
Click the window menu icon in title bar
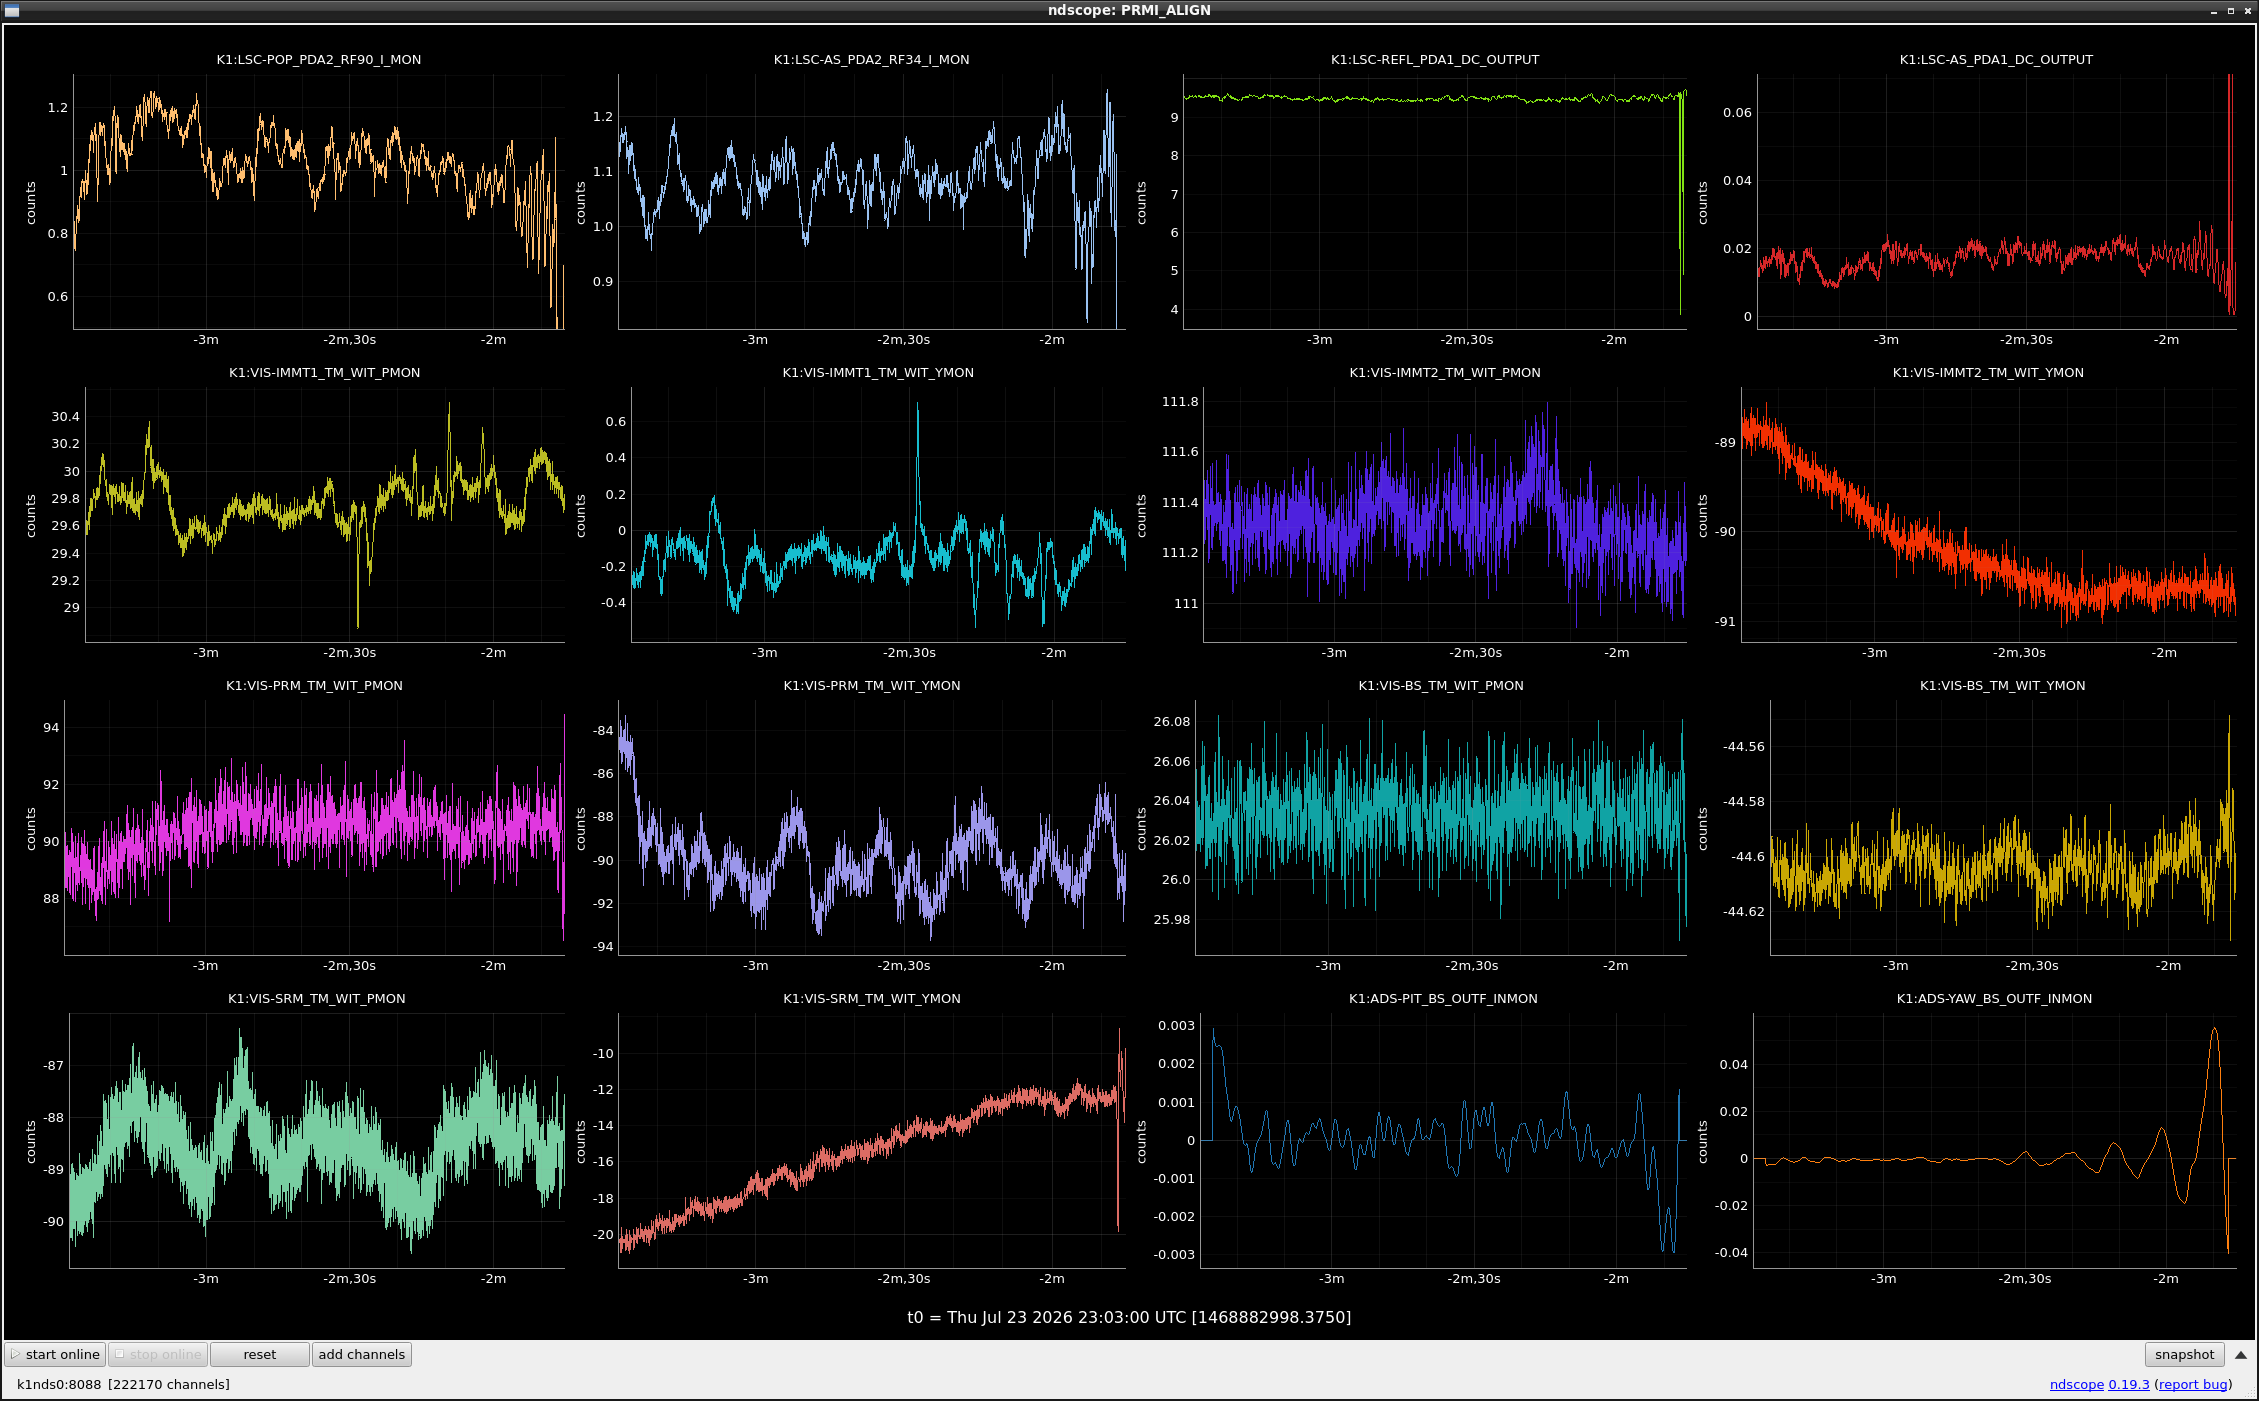(x=12, y=10)
